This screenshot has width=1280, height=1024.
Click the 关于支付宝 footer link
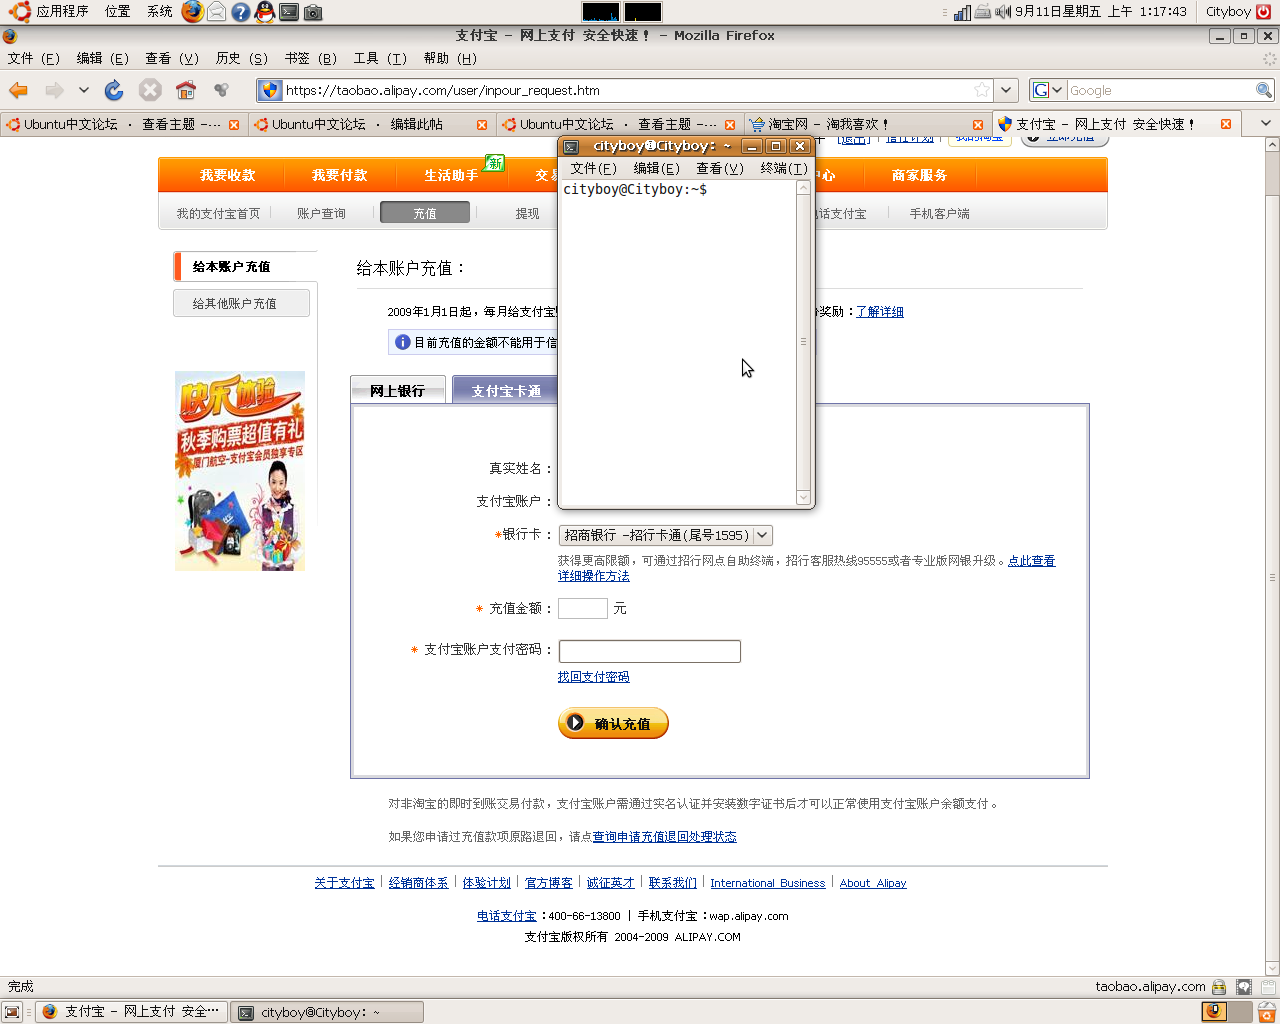[344, 883]
